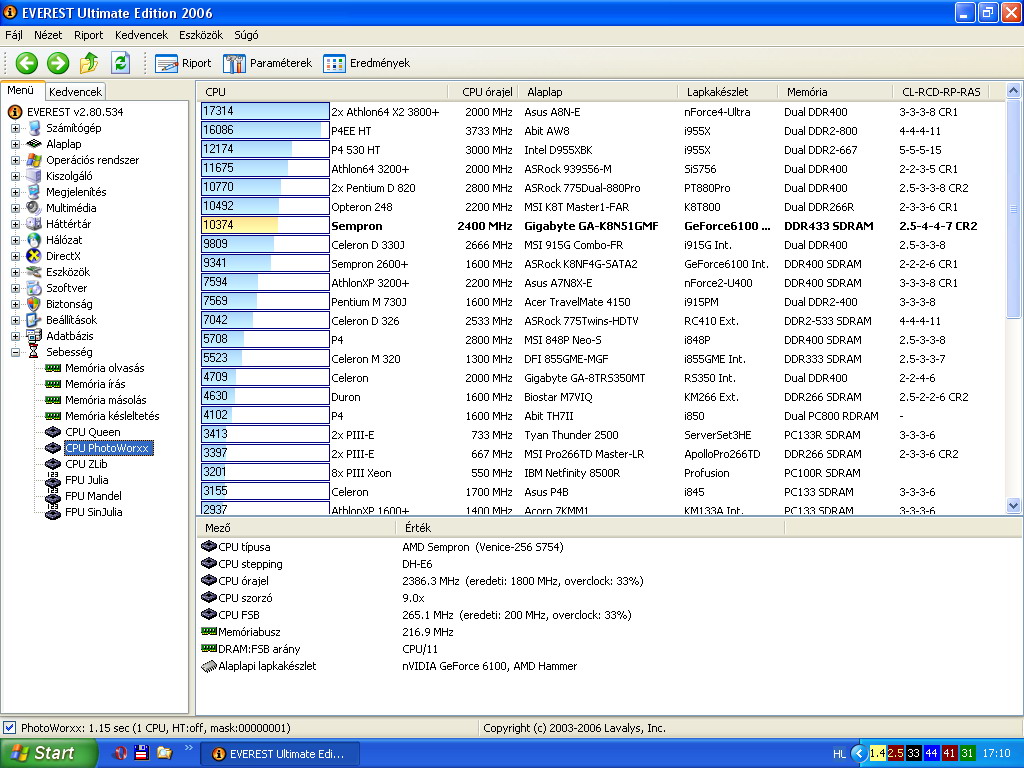Screen dimensions: 1024x768
Task: Open the Fájl menu
Action: tap(14, 35)
